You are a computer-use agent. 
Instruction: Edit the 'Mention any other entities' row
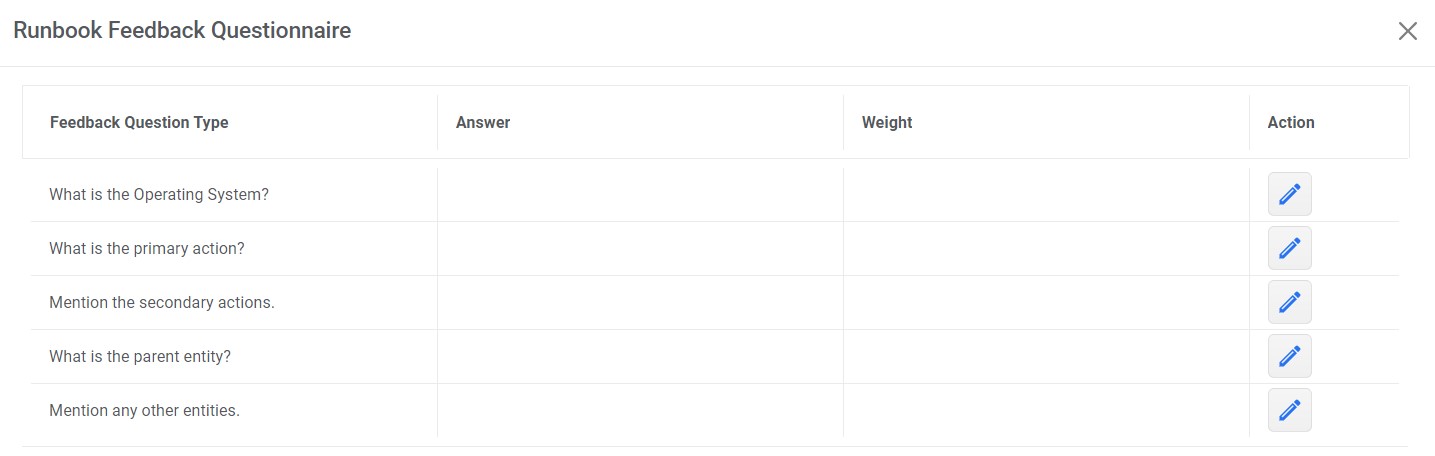pyautogui.click(x=1289, y=410)
